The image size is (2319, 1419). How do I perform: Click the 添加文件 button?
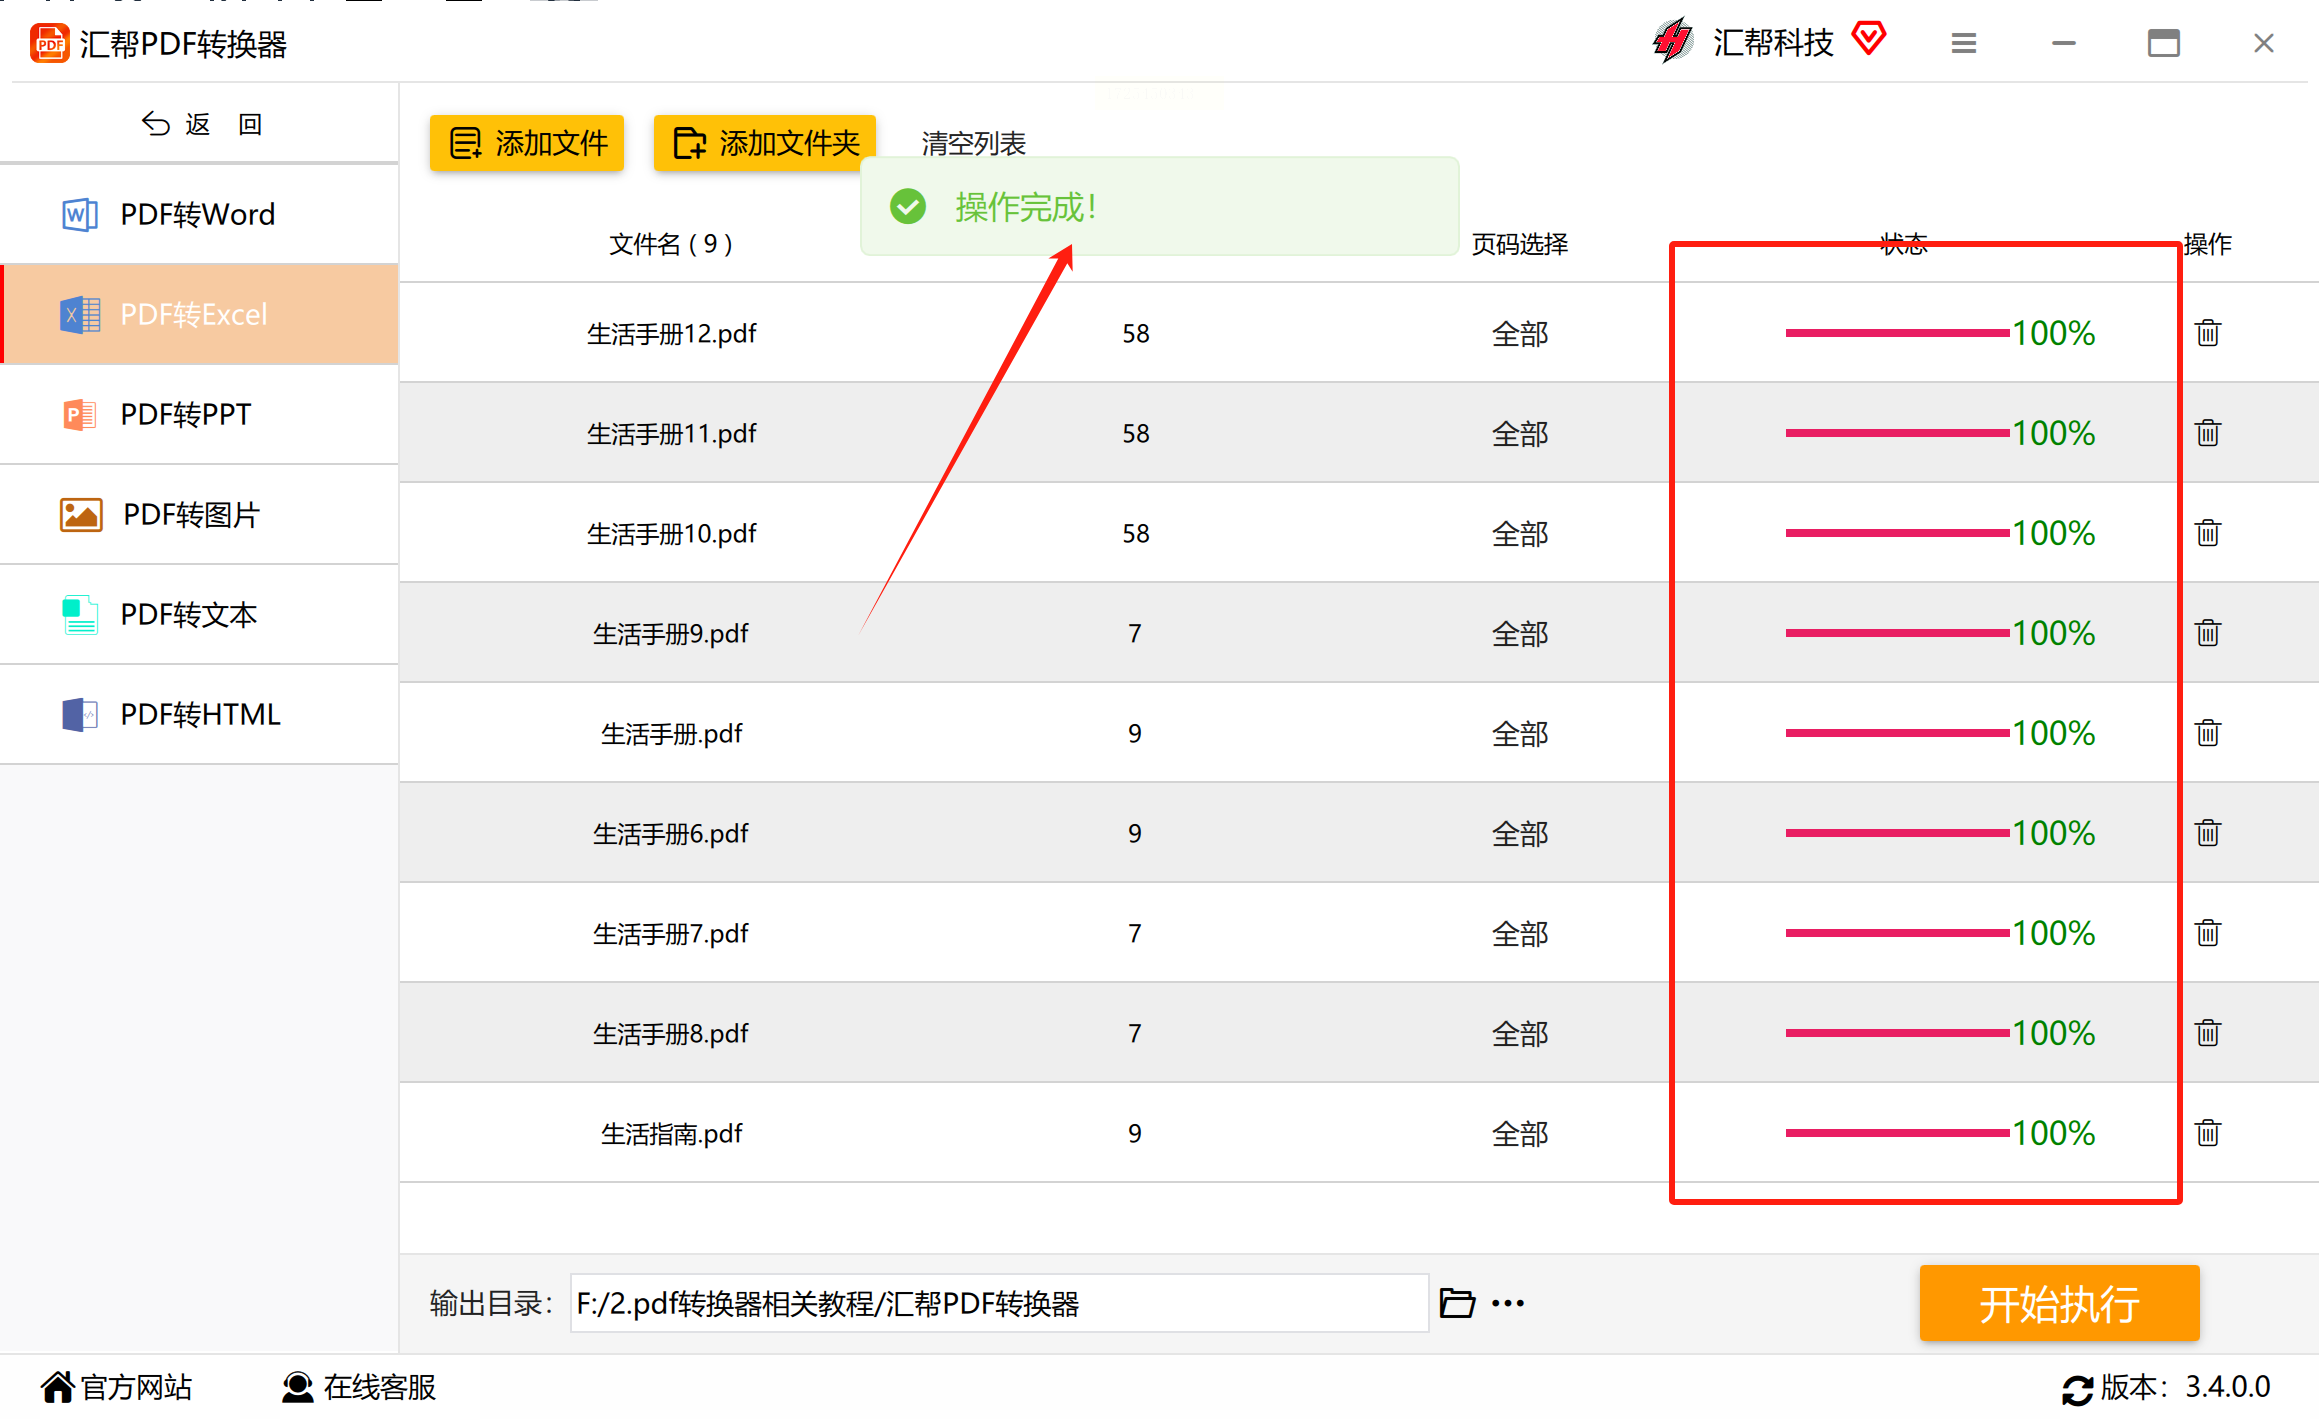[527, 143]
